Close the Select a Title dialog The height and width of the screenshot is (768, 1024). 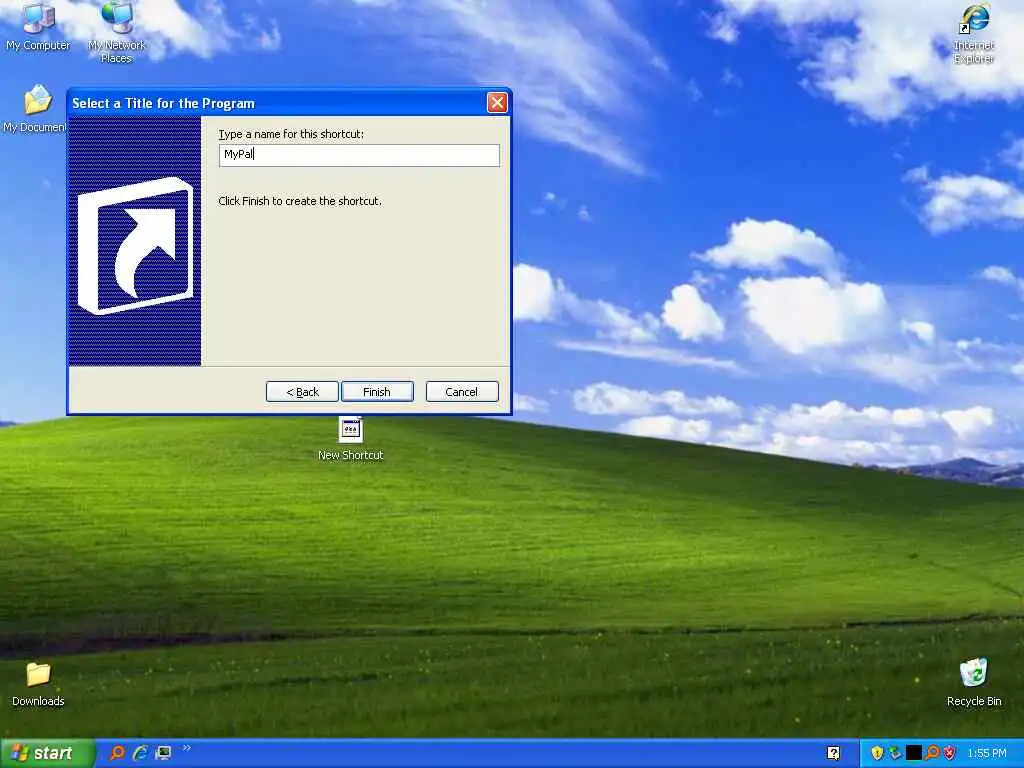[497, 103]
